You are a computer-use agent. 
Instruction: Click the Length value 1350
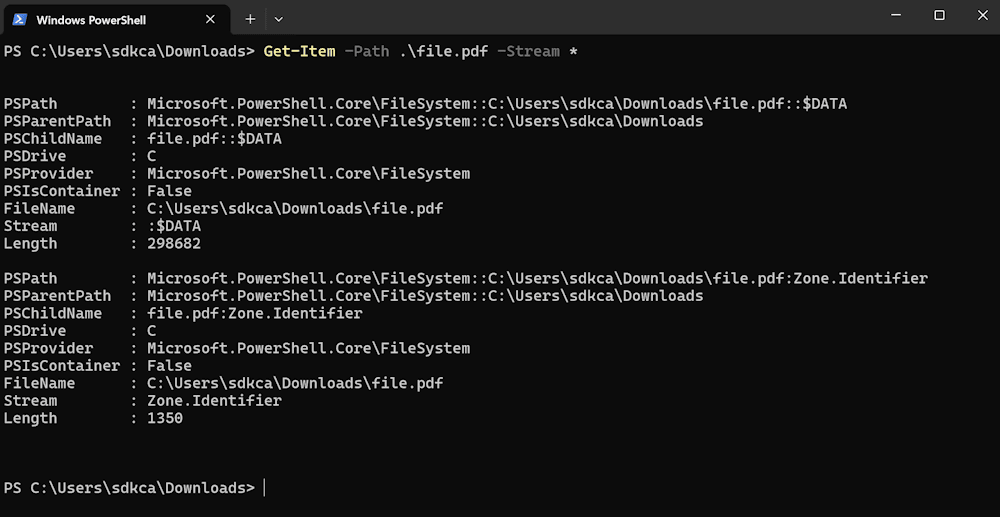tap(165, 419)
